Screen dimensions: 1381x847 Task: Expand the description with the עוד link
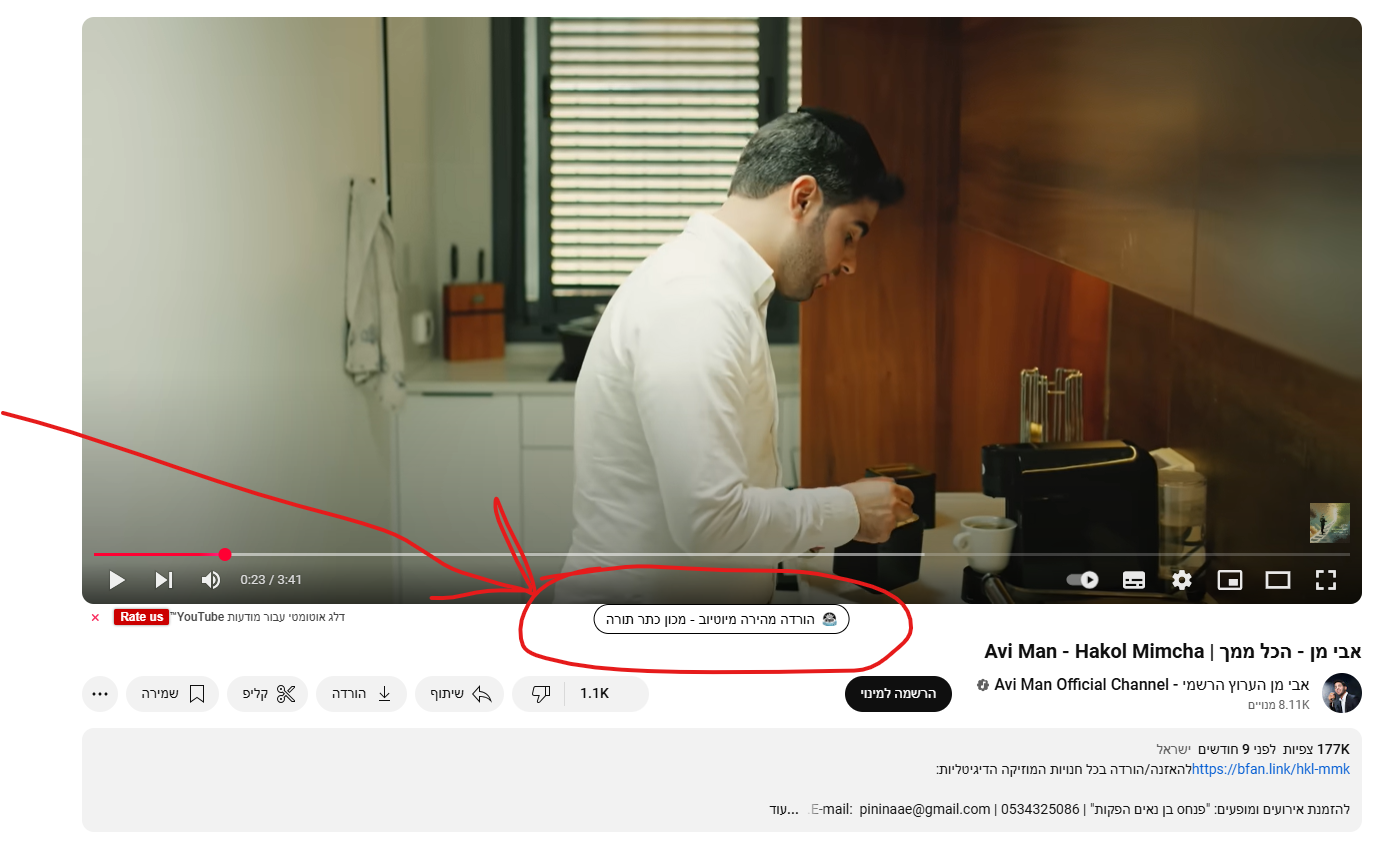click(786, 809)
